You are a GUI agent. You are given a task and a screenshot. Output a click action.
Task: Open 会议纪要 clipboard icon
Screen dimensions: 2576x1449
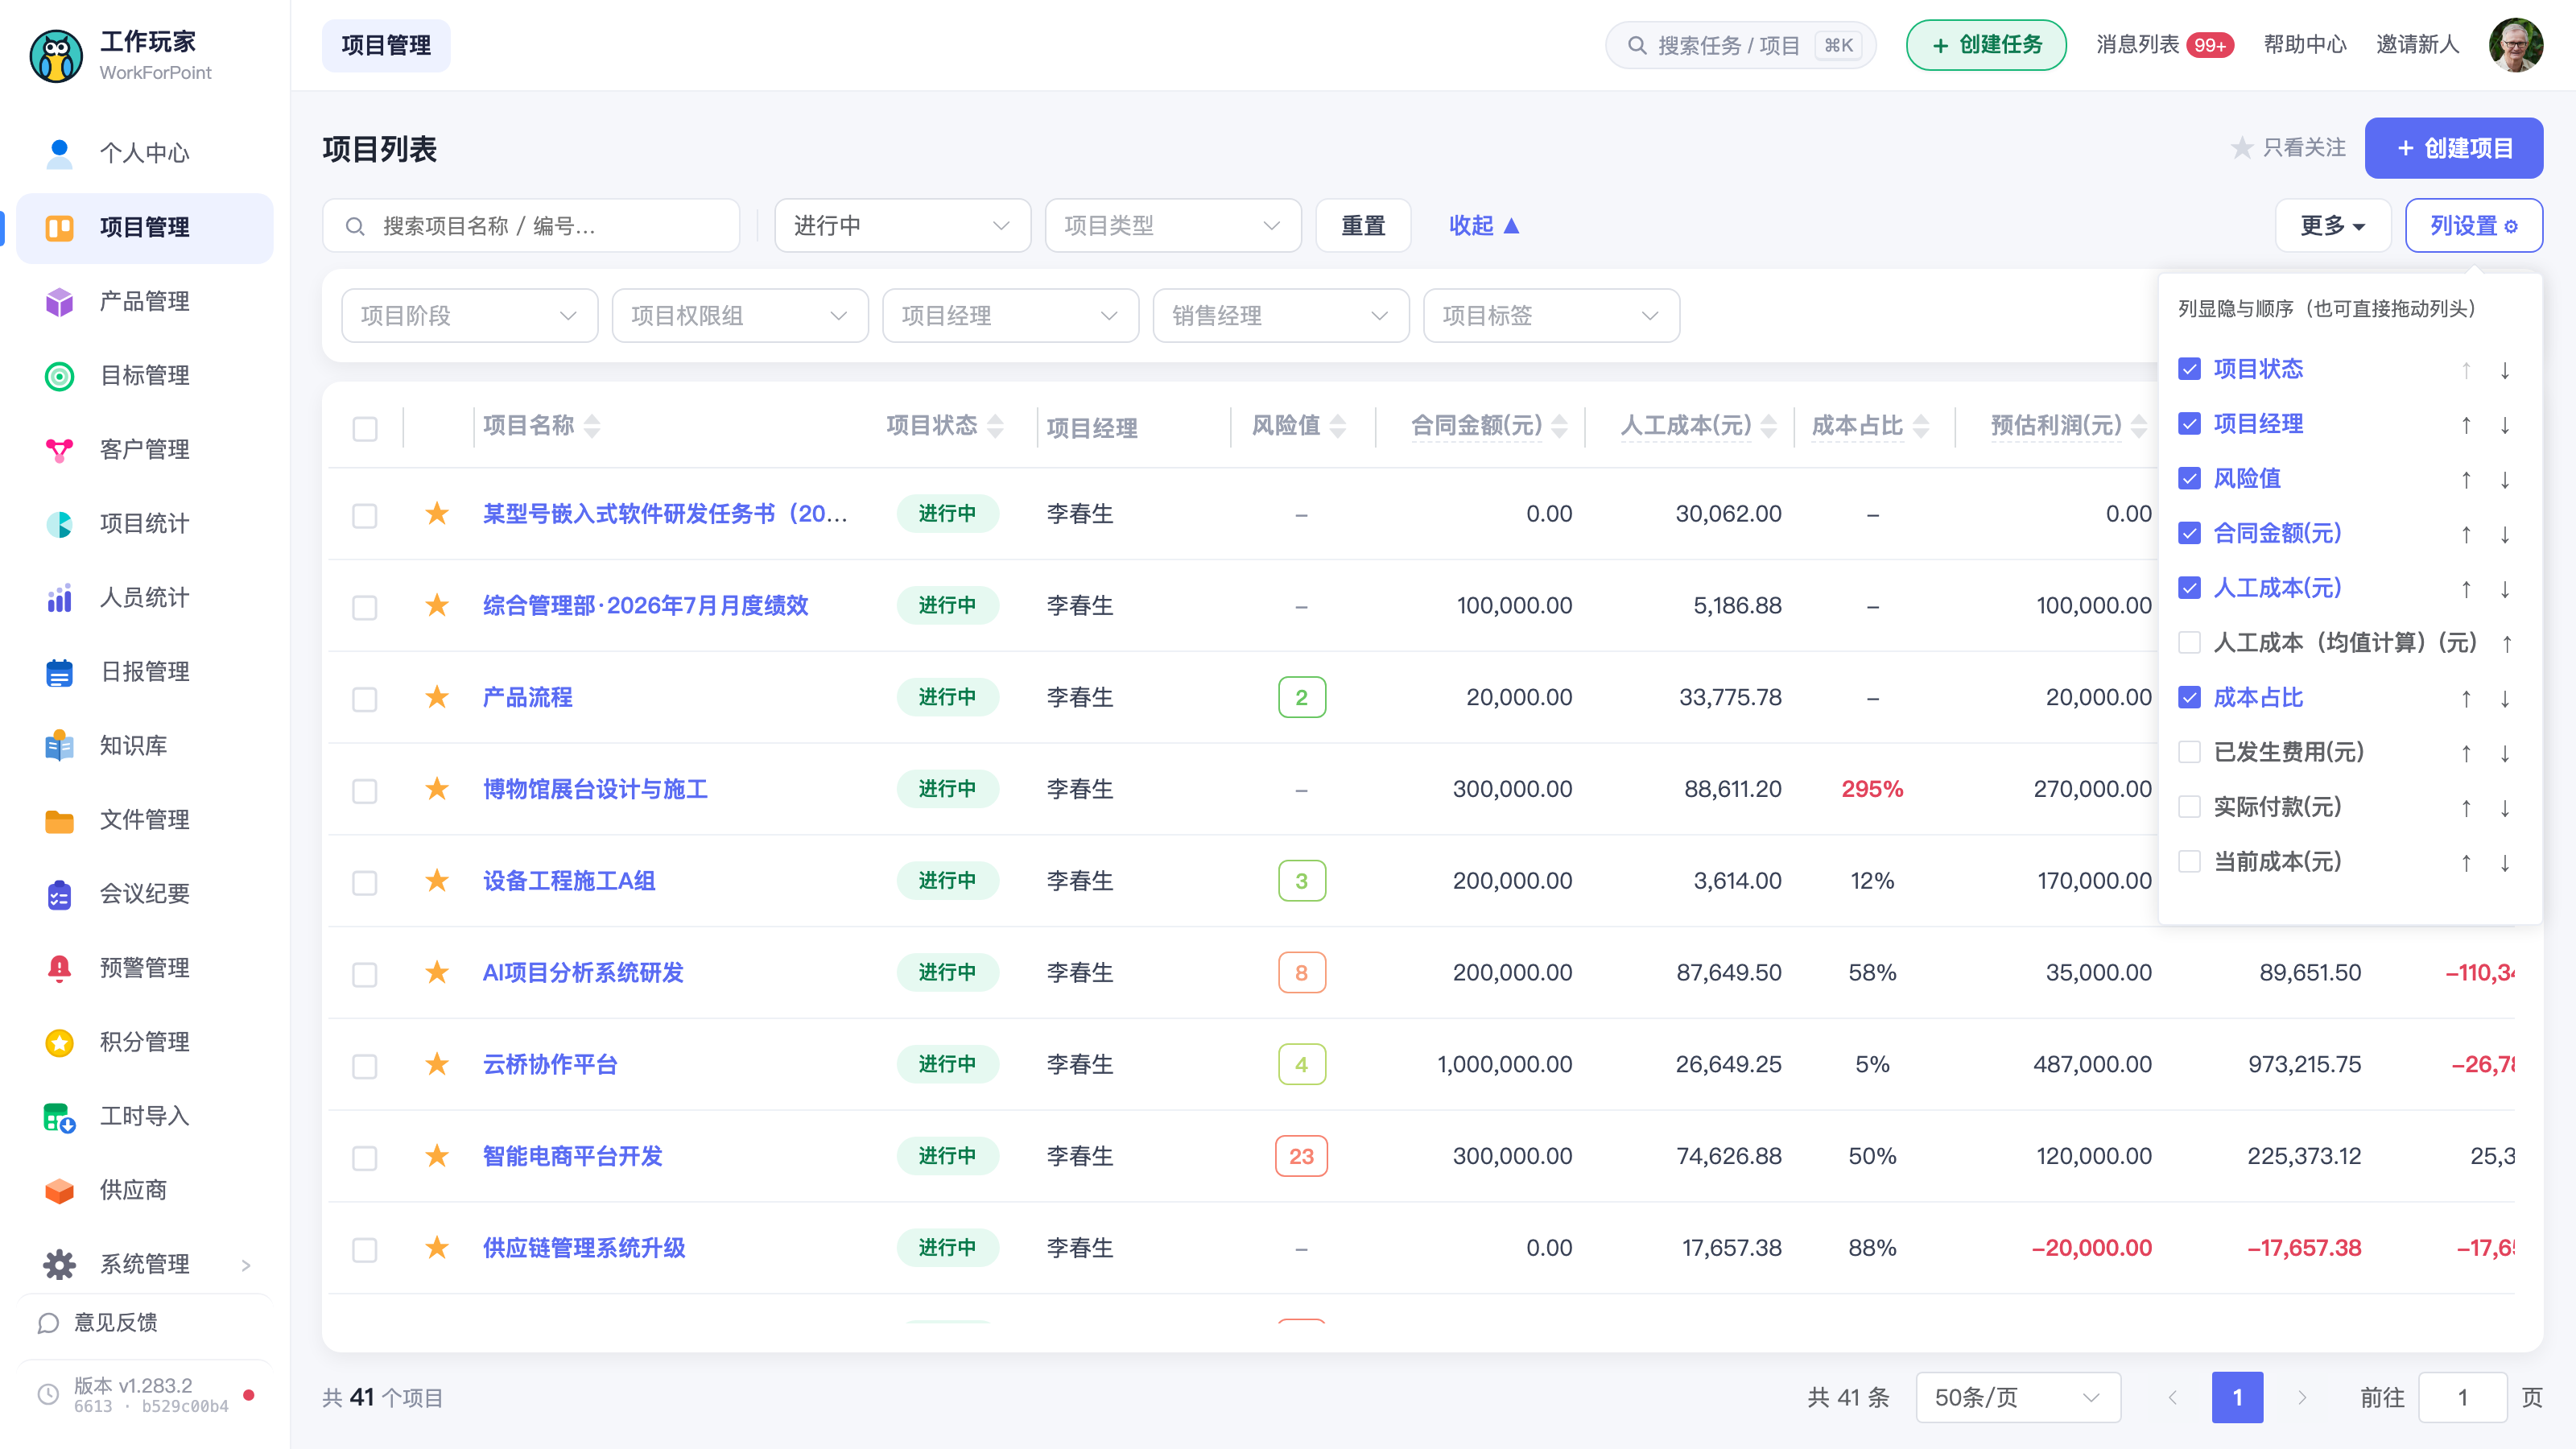point(59,894)
